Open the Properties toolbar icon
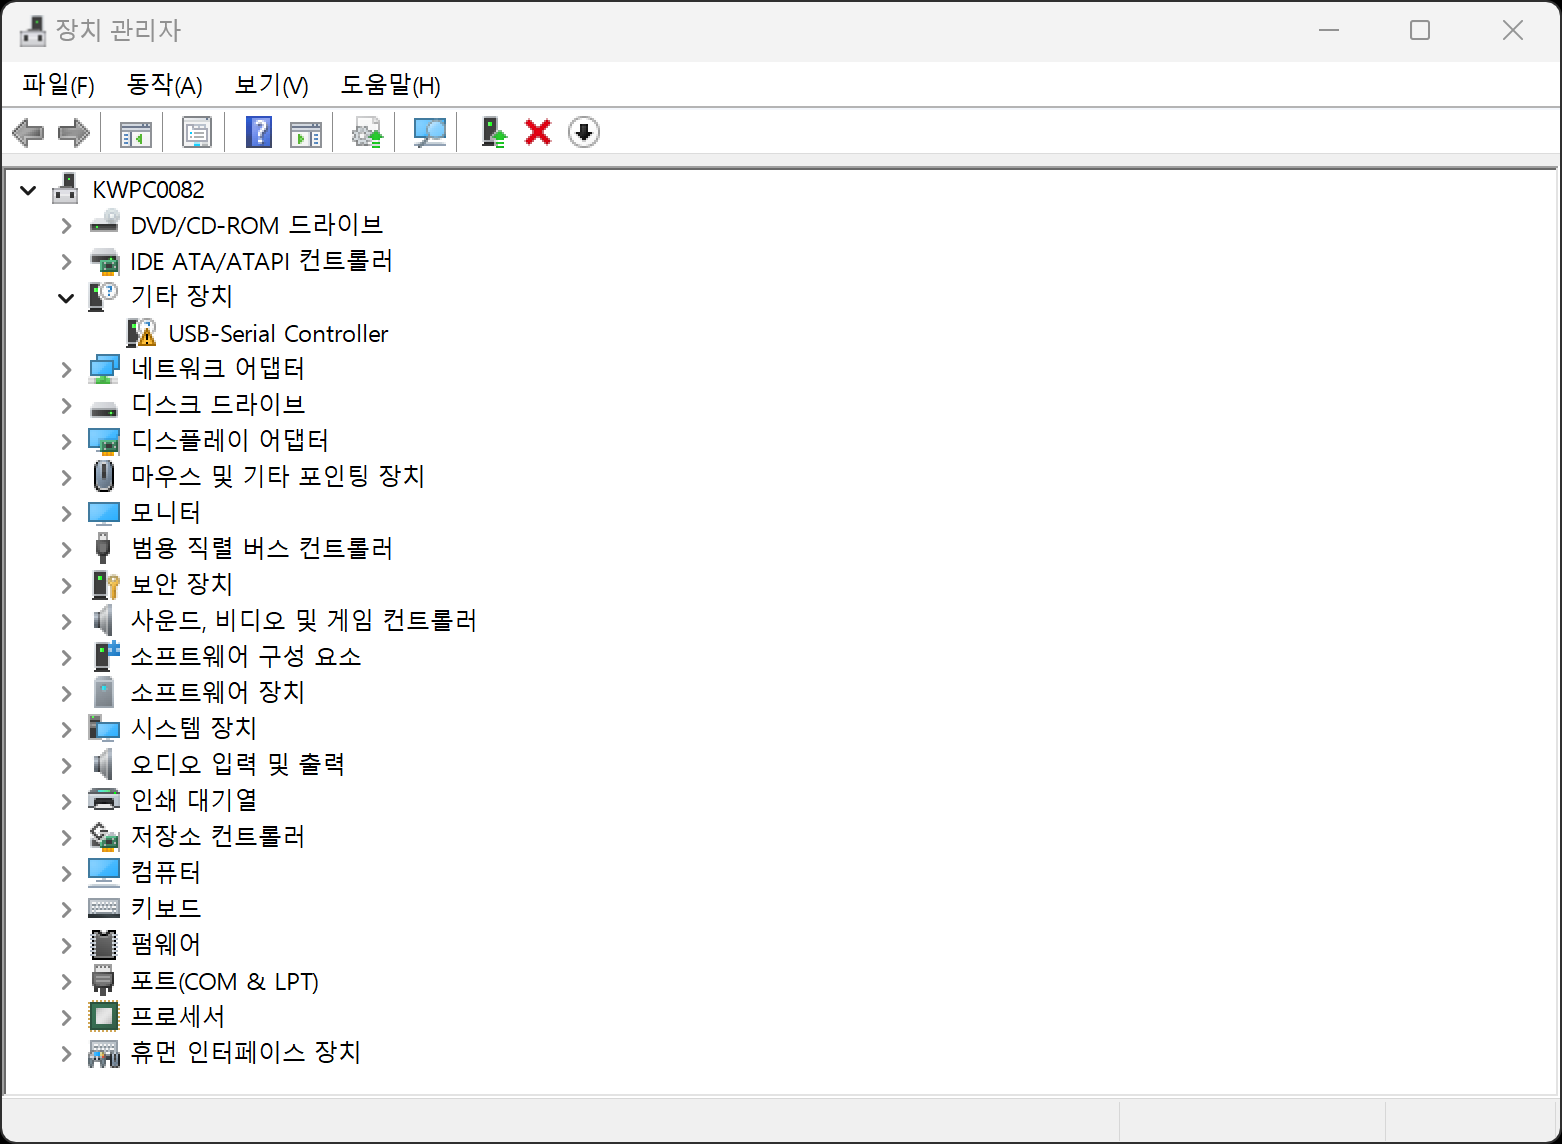 (x=197, y=132)
